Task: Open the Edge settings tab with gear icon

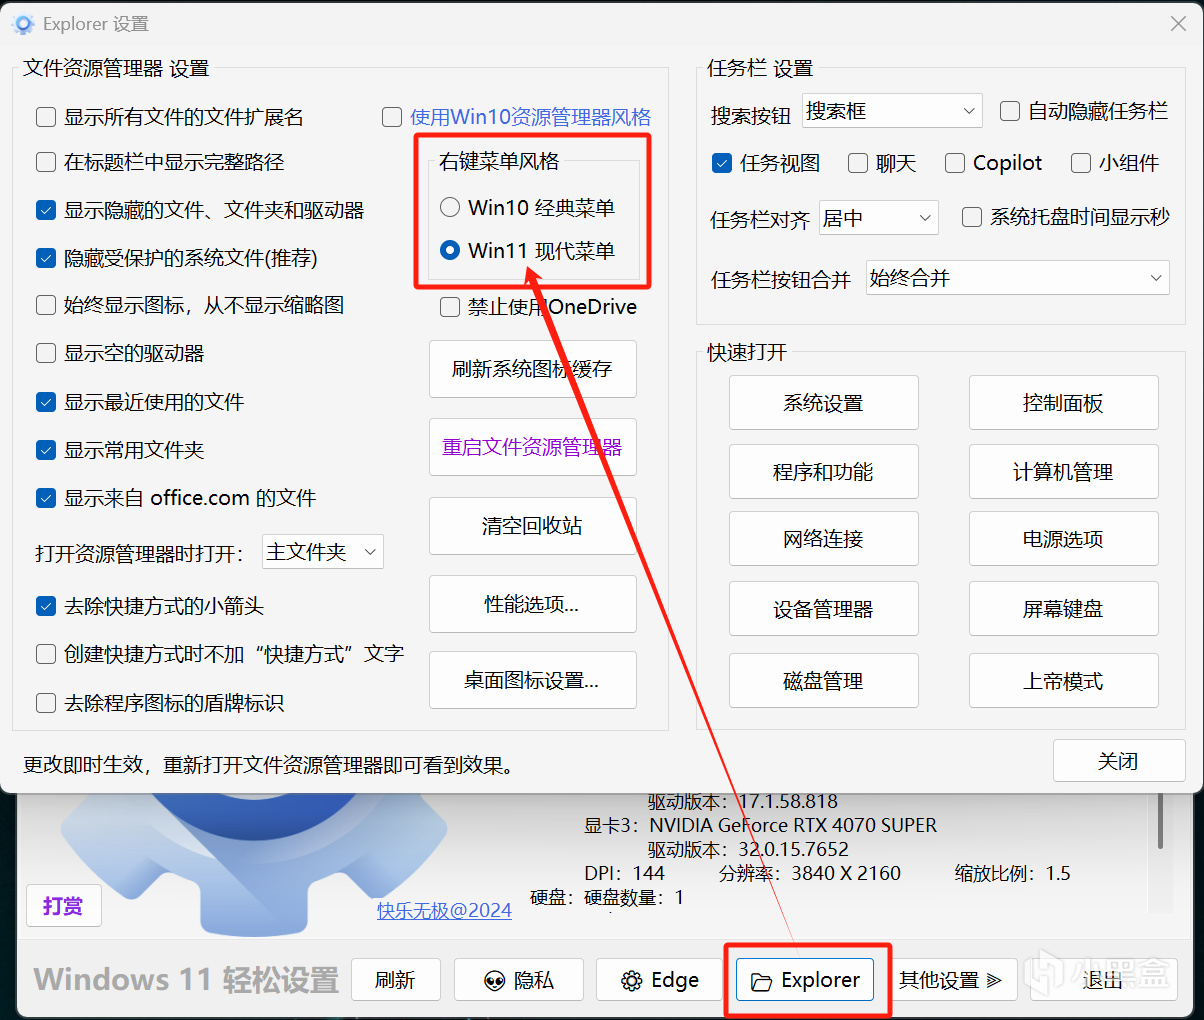Action: point(660,980)
